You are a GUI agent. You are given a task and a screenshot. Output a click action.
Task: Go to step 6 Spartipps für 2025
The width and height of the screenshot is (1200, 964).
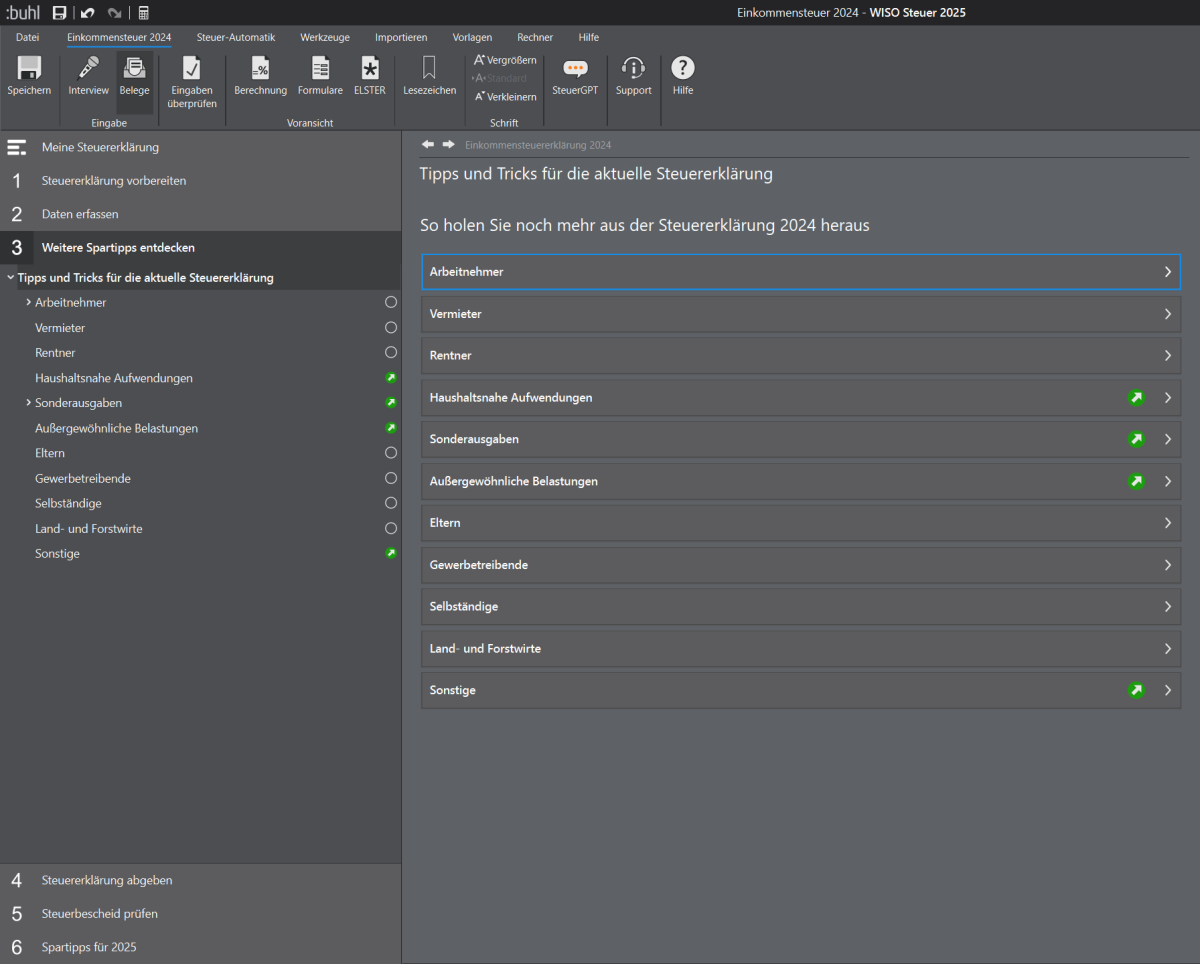click(200, 947)
